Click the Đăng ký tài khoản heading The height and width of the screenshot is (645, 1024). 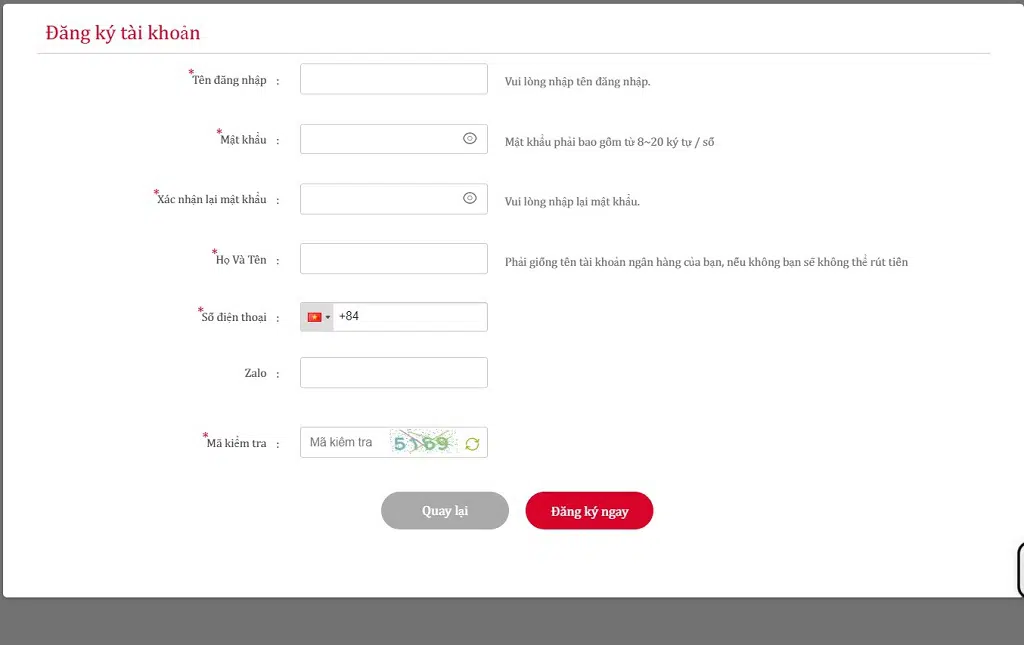click(123, 33)
